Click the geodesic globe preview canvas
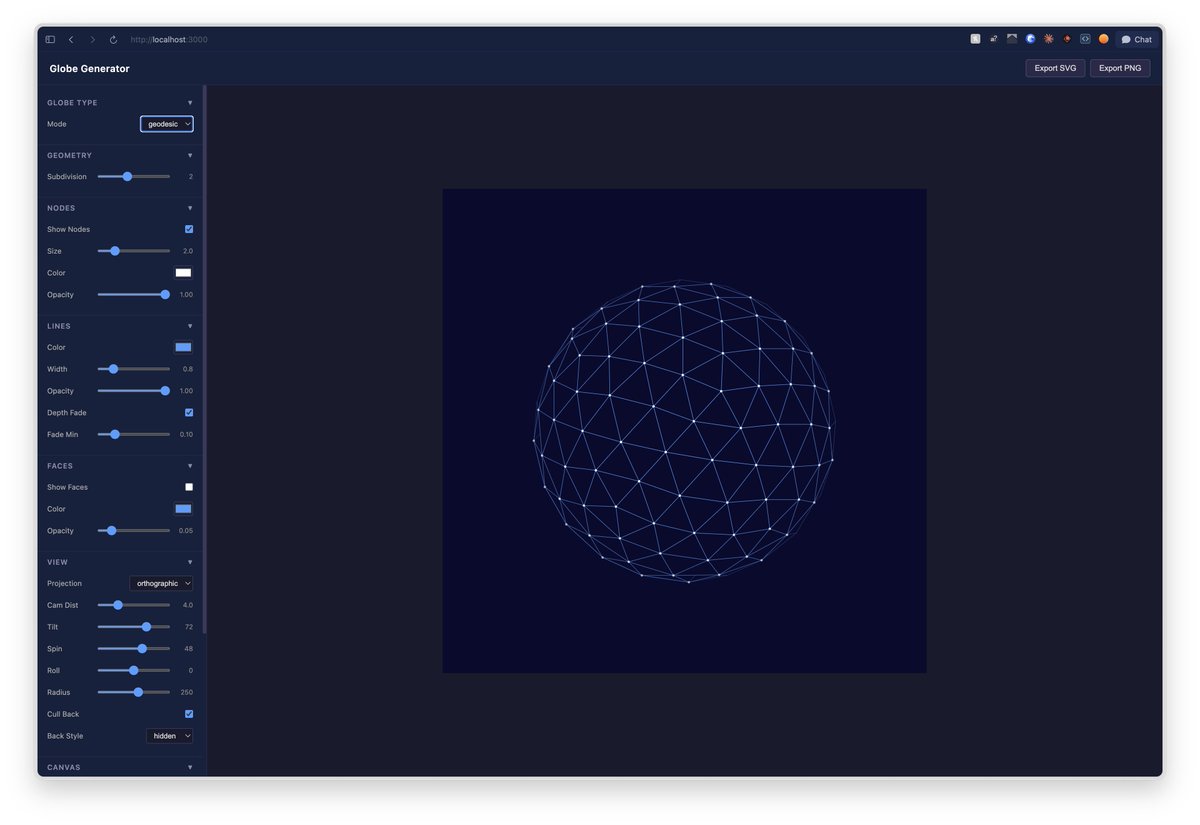This screenshot has height=825, width=1200. pos(684,431)
